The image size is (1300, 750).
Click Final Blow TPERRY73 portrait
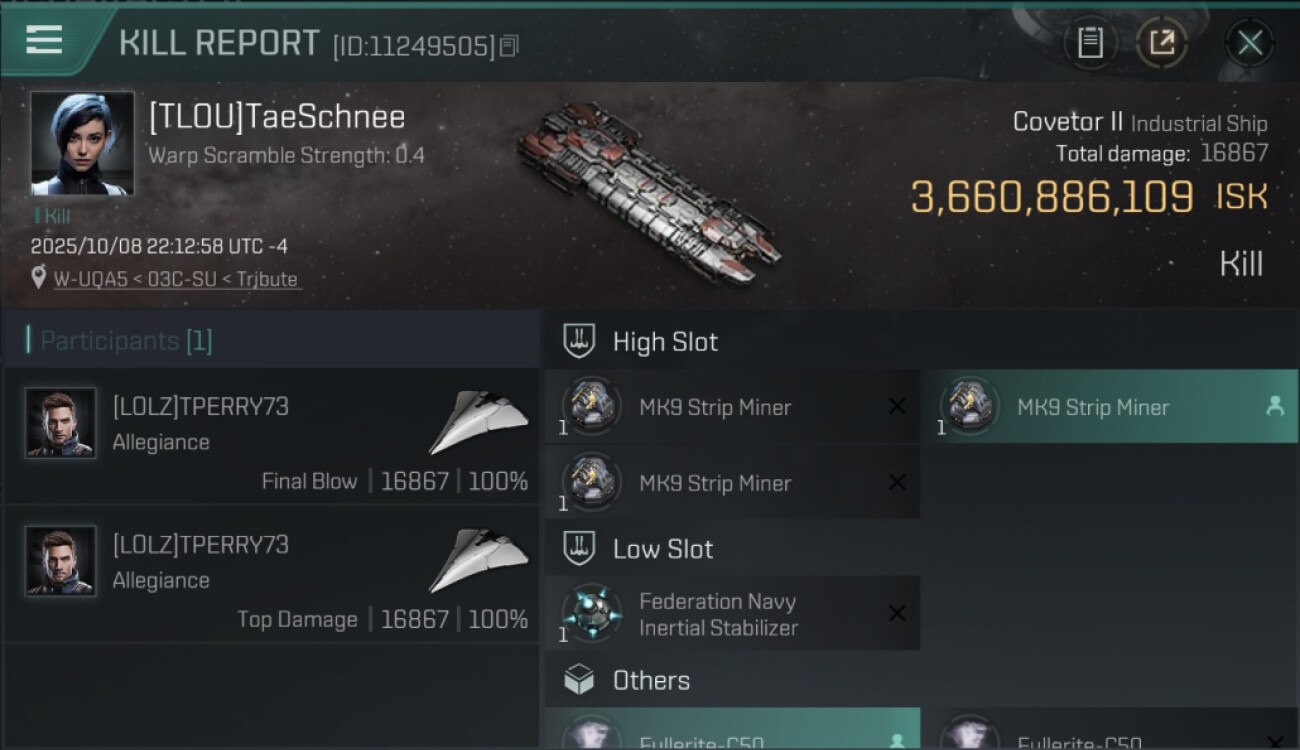[x=61, y=423]
